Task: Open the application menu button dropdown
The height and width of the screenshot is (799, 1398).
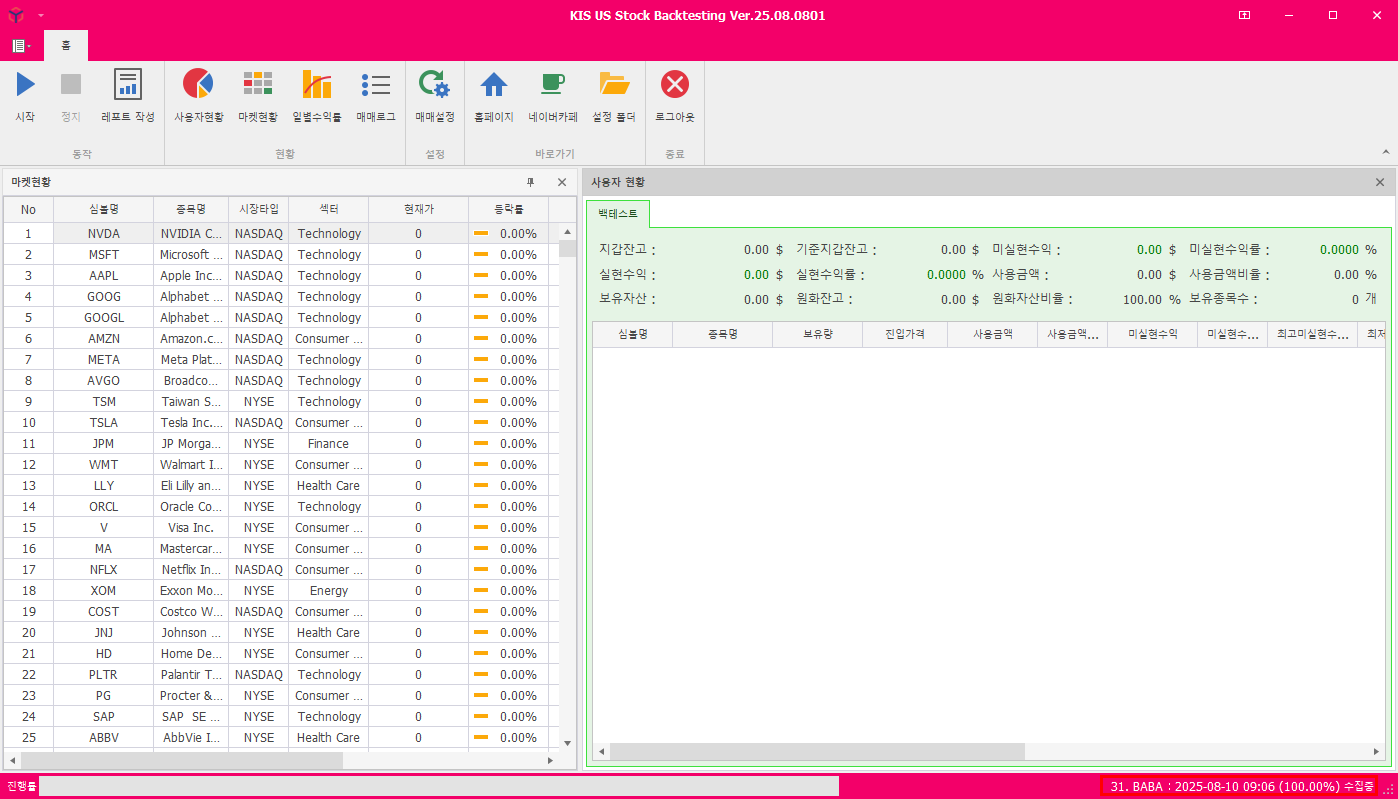Action: 21,46
